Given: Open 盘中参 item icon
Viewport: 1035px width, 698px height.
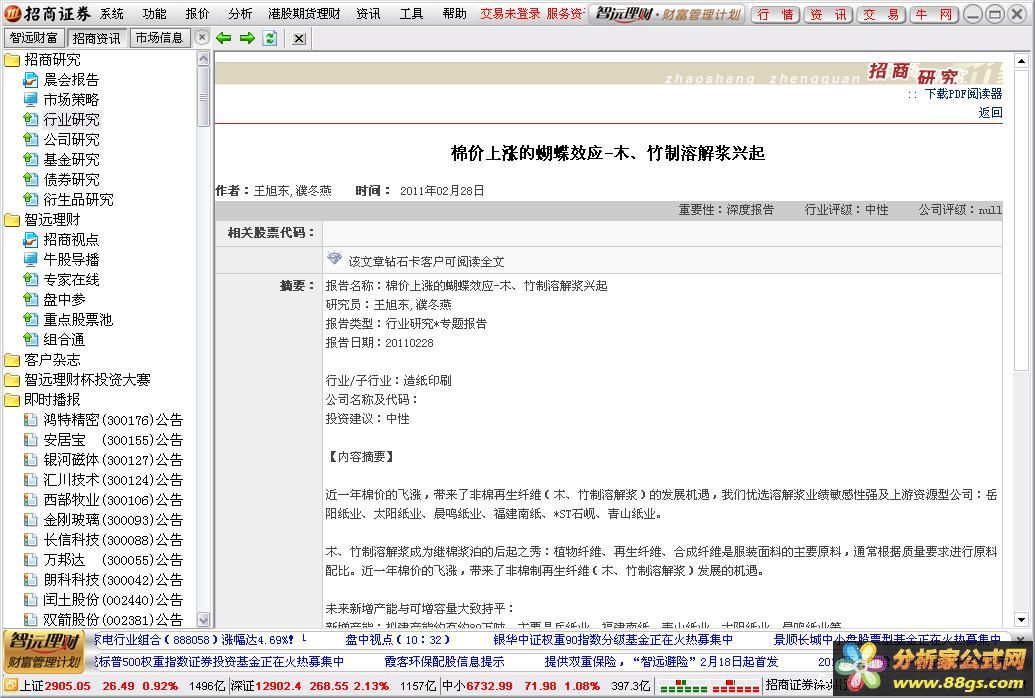Looking at the screenshot, I should point(30,299).
